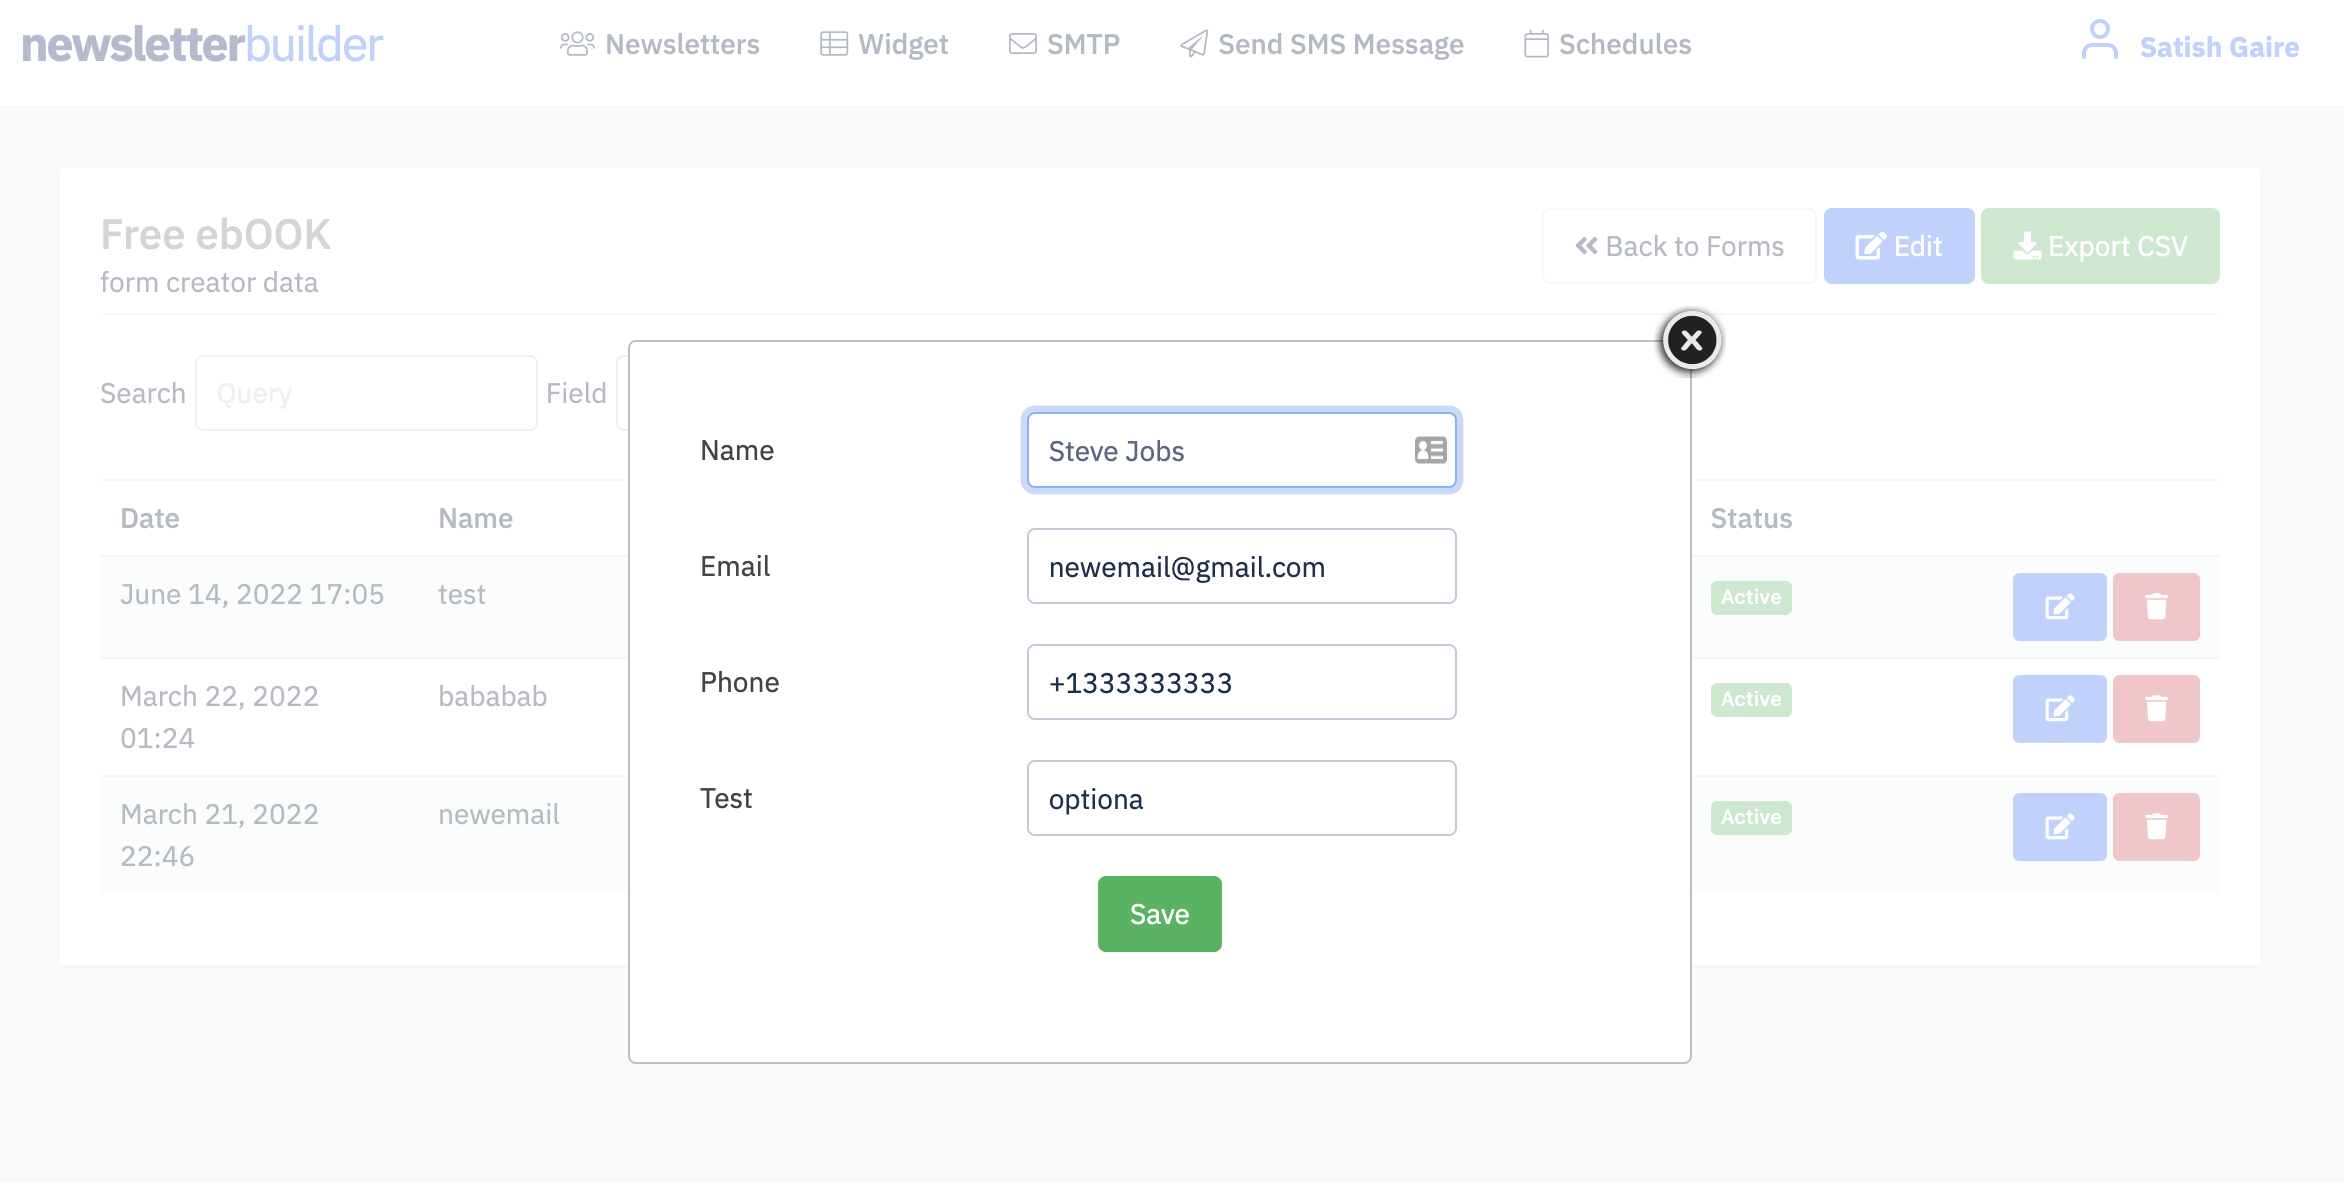Viewport: 2344px width, 1182px height.
Task: Delete the bababab row entry
Action: [x=2156, y=709]
